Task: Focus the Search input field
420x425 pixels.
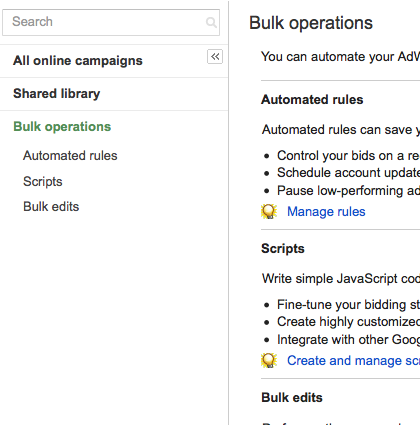Action: pos(111,22)
